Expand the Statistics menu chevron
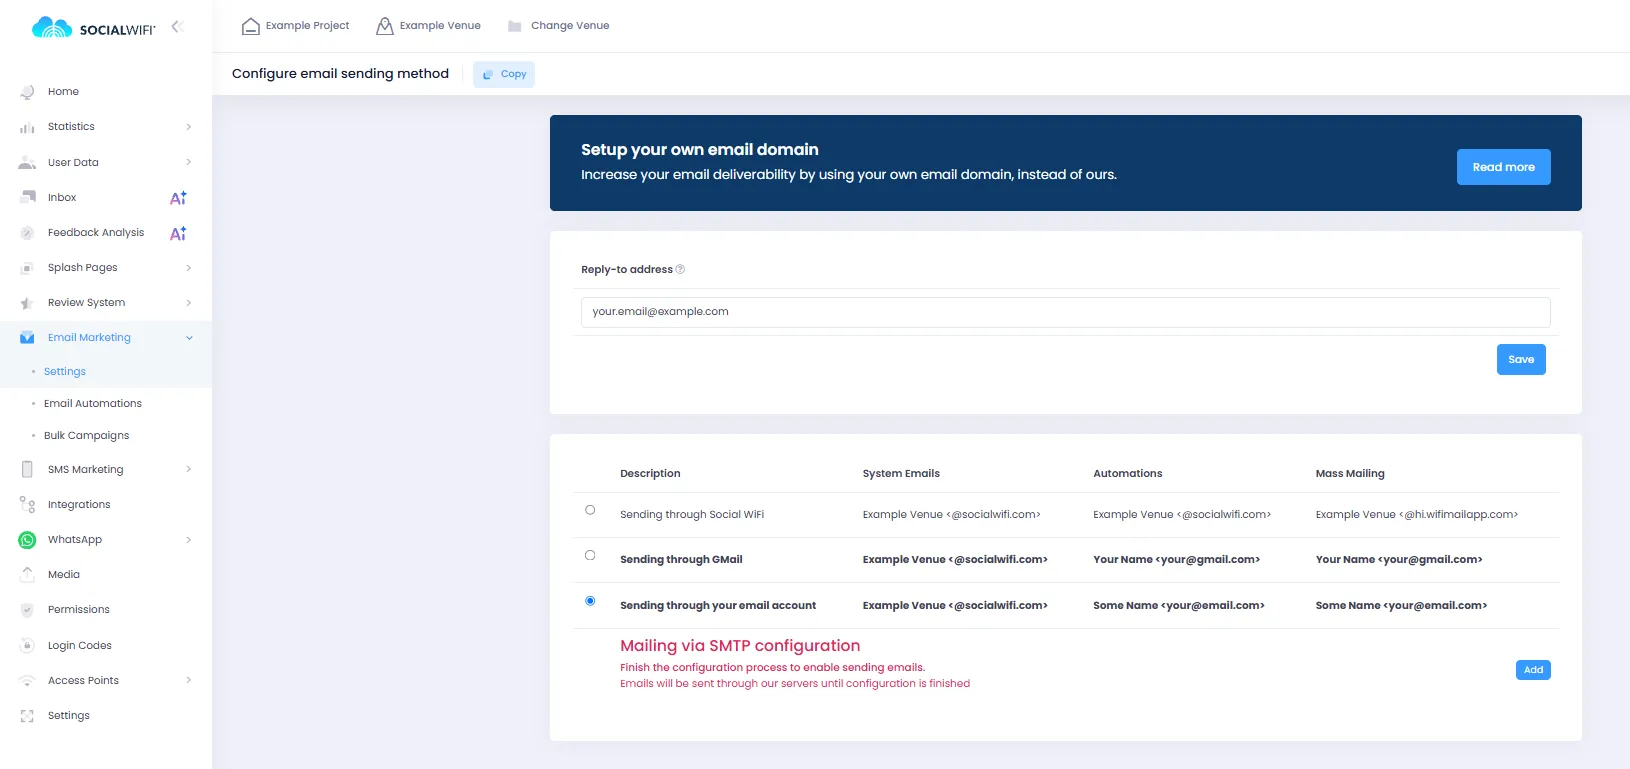The width and height of the screenshot is (1630, 769). pyautogui.click(x=188, y=127)
